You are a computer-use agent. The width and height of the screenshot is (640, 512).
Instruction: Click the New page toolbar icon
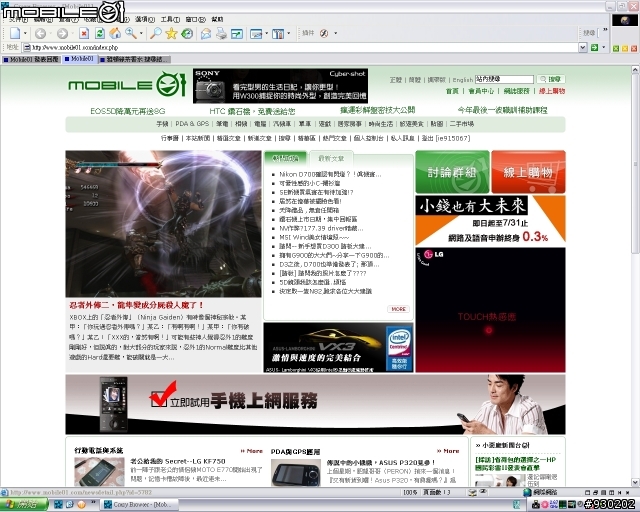[15, 33]
